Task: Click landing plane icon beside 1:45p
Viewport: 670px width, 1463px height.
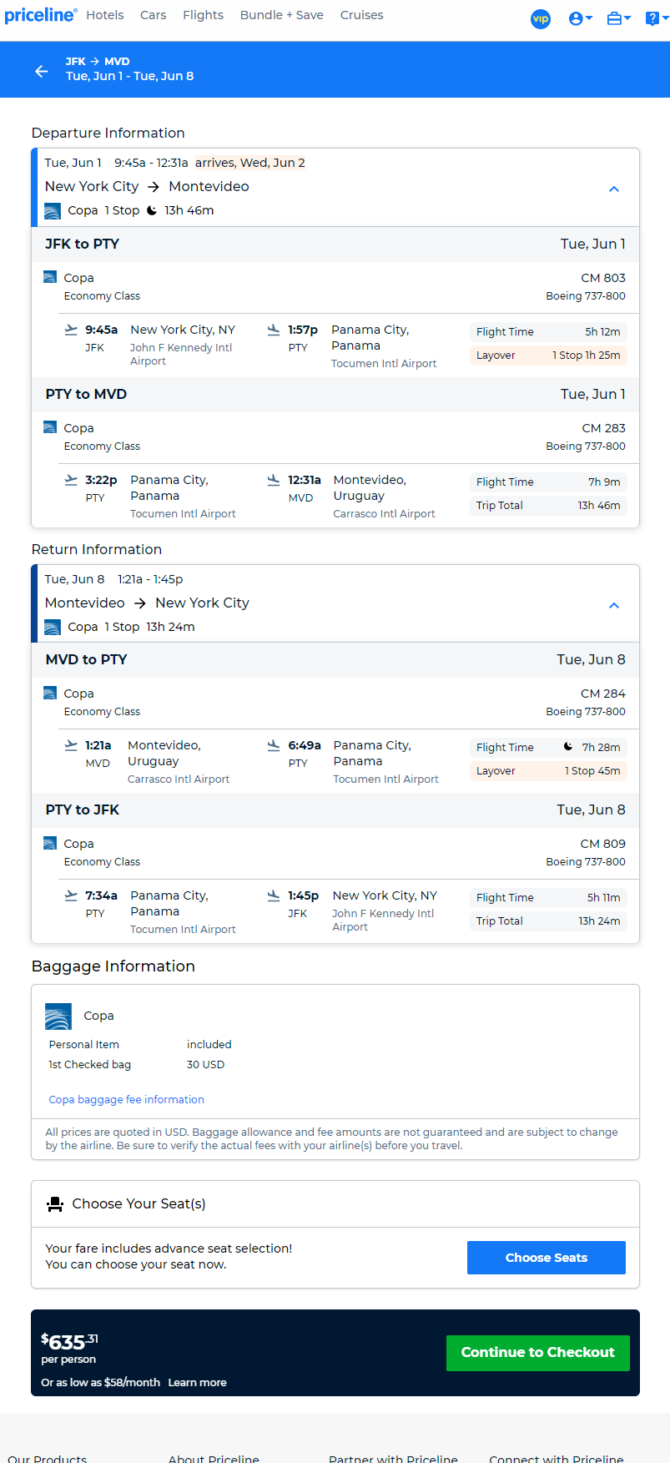Action: tap(274, 894)
